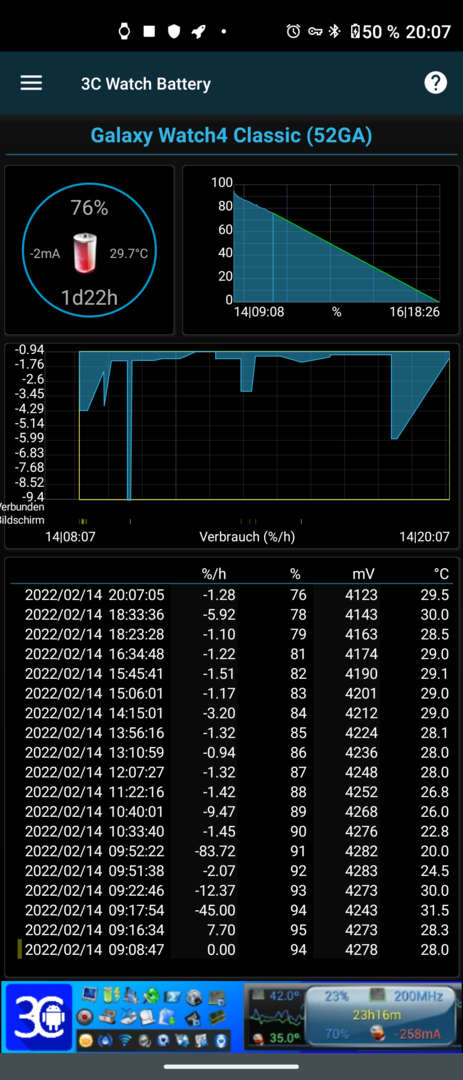Tap the phone battery status icon
This screenshot has width=463, height=1080.
[356, 31]
